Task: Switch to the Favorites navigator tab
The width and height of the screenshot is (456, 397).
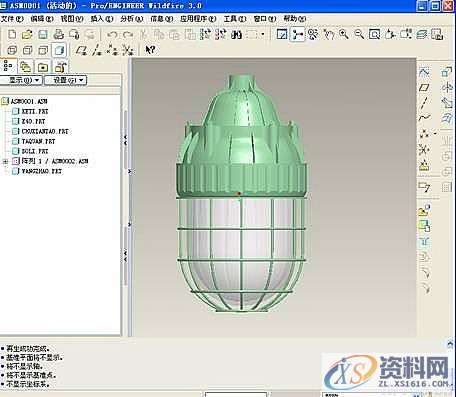Action: [43, 67]
